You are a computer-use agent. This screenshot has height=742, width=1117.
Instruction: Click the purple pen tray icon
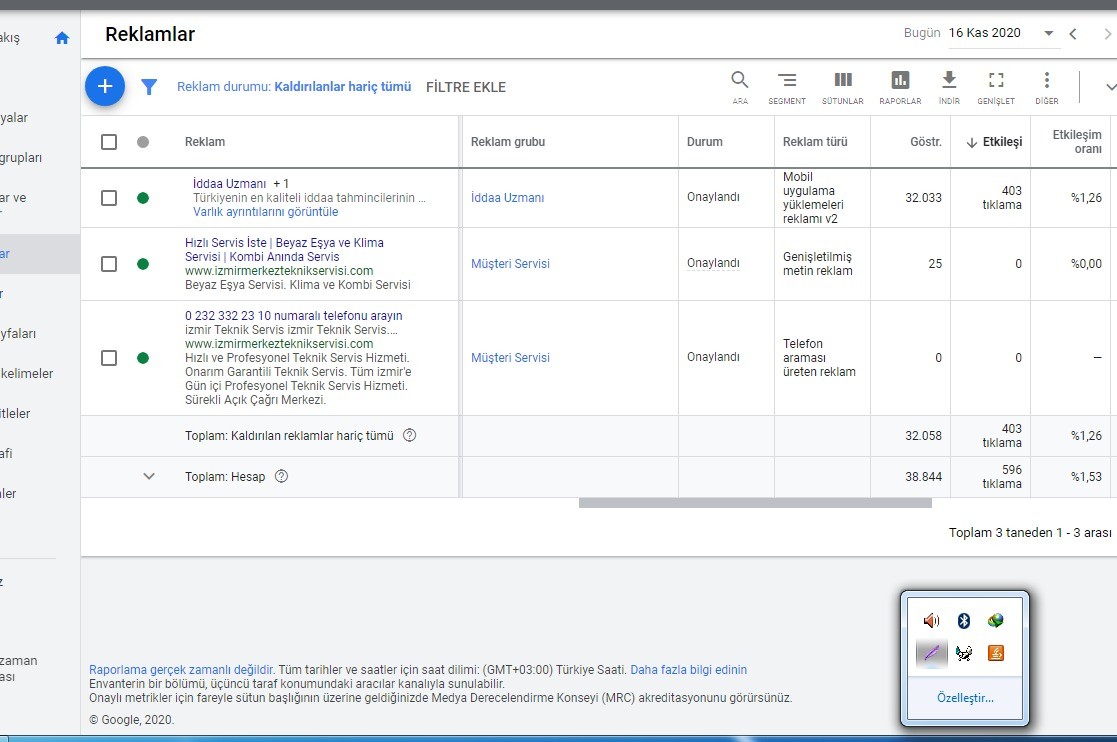931,653
